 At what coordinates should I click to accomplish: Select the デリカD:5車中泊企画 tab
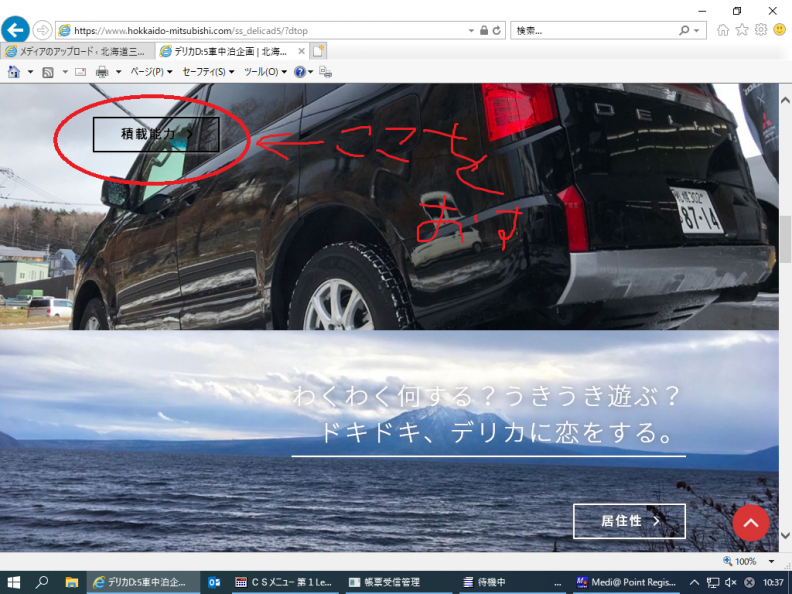click(231, 51)
